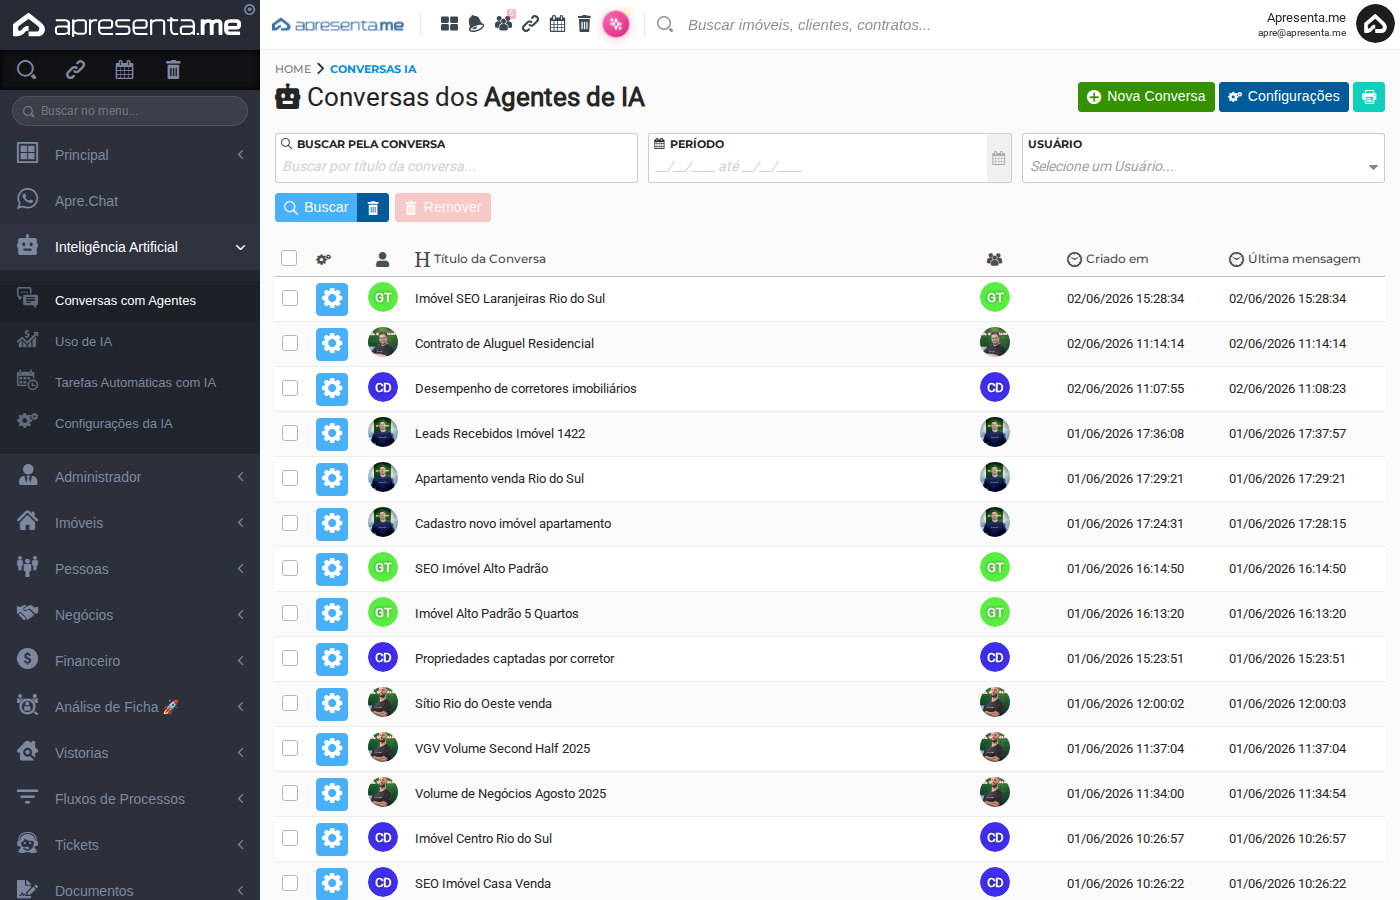The width and height of the screenshot is (1400, 900).
Task: Expand Pessoas sidebar menu
Action: 130,569
